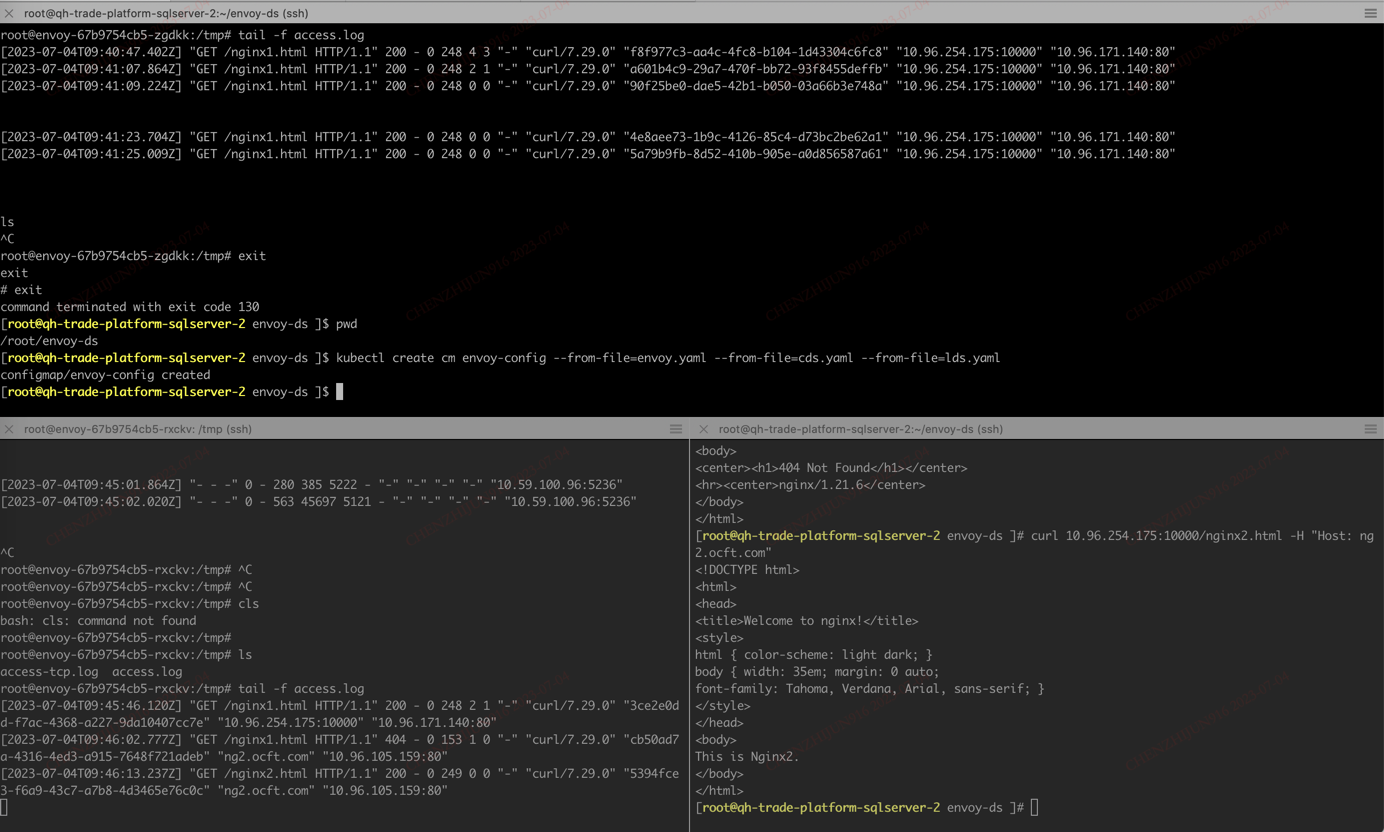Click the cursor at the bottom-right prompt
The image size is (1384, 832).
click(x=1034, y=807)
